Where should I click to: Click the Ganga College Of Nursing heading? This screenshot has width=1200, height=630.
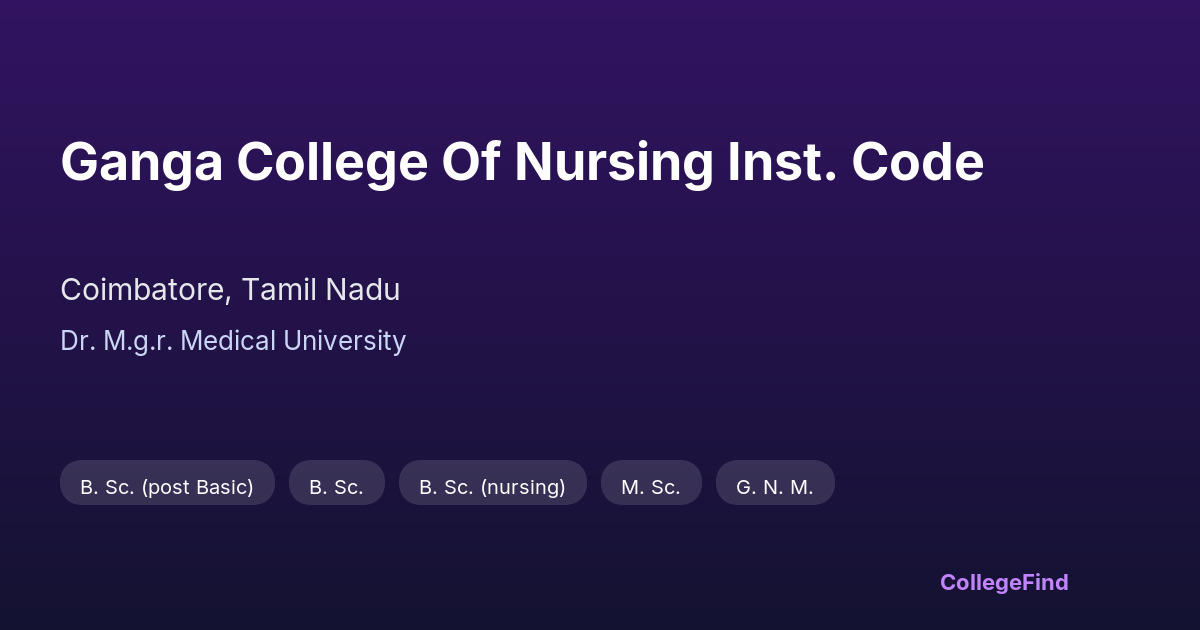click(521, 162)
